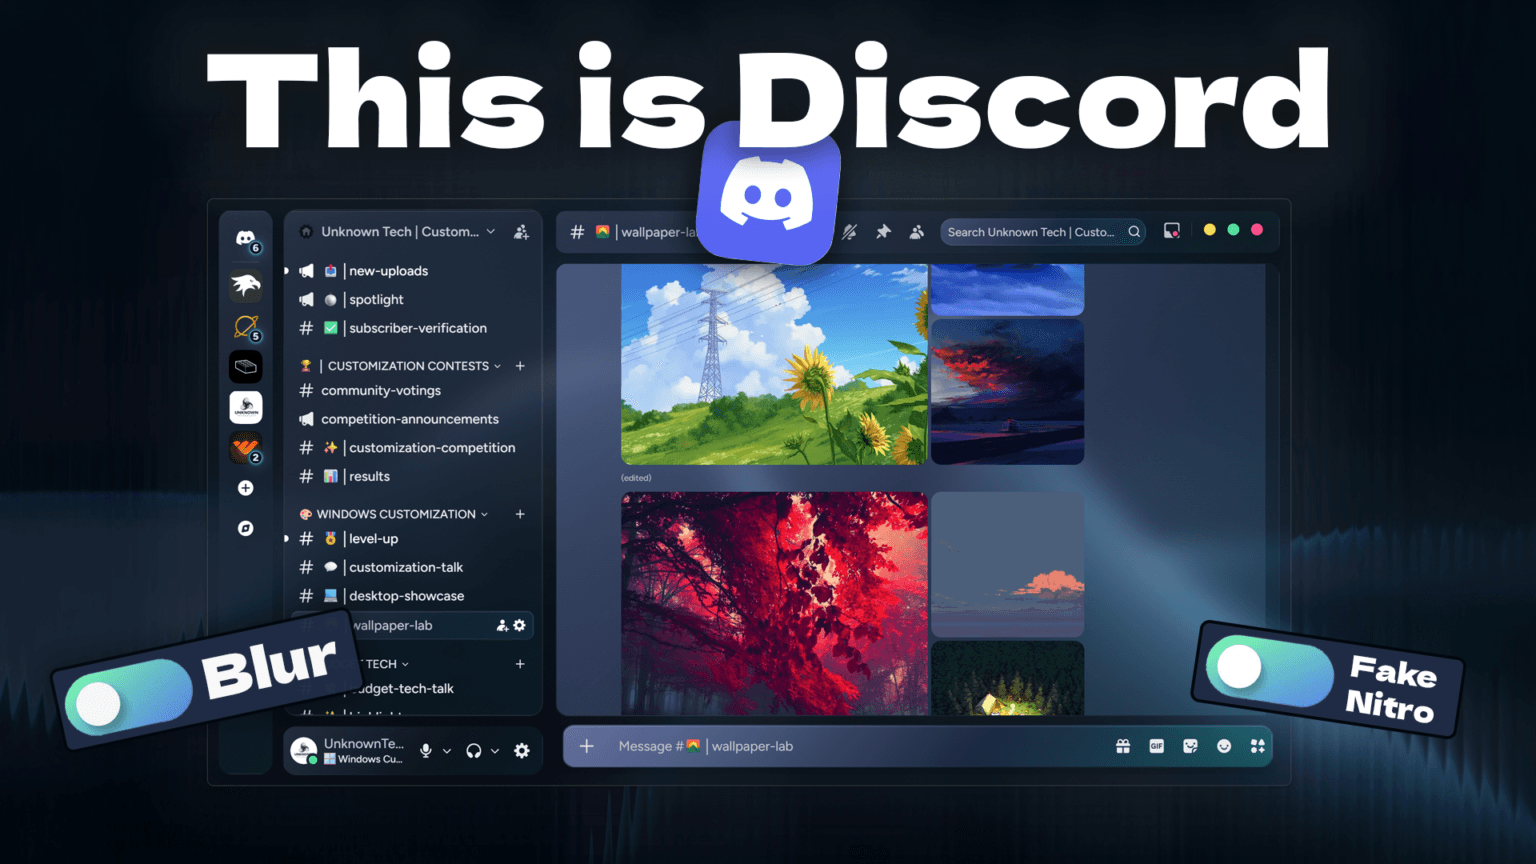Viewport: 1536px width, 864px height.
Task: Click the invite members icon beside server name
Action: 521,232
